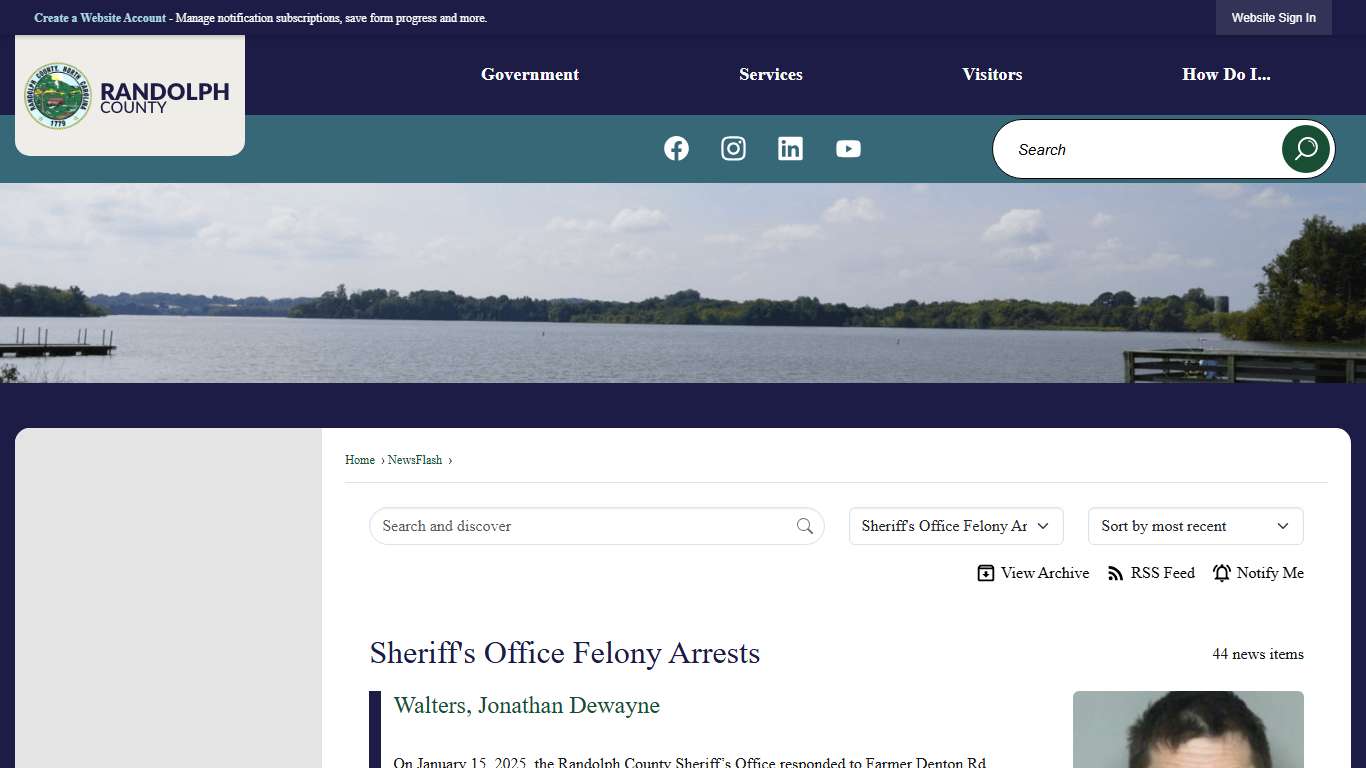Open the How Do I... menu

click(1226, 75)
